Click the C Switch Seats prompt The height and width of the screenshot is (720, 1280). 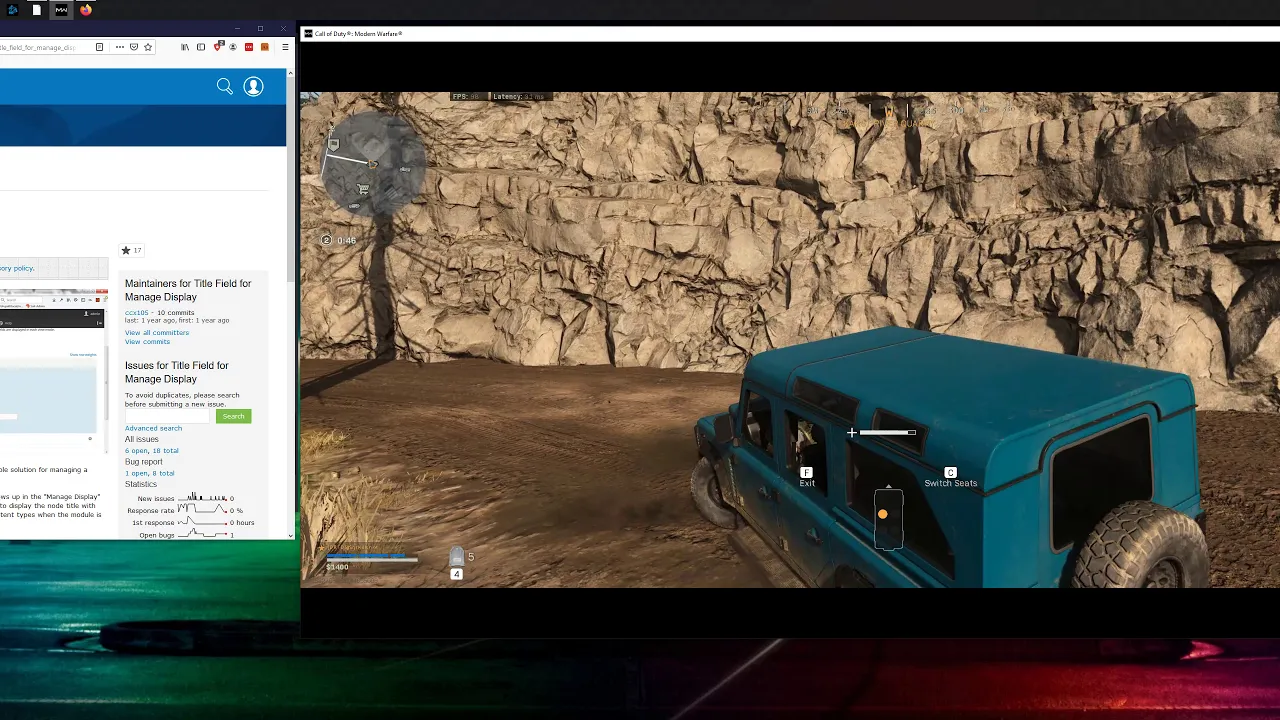click(950, 478)
